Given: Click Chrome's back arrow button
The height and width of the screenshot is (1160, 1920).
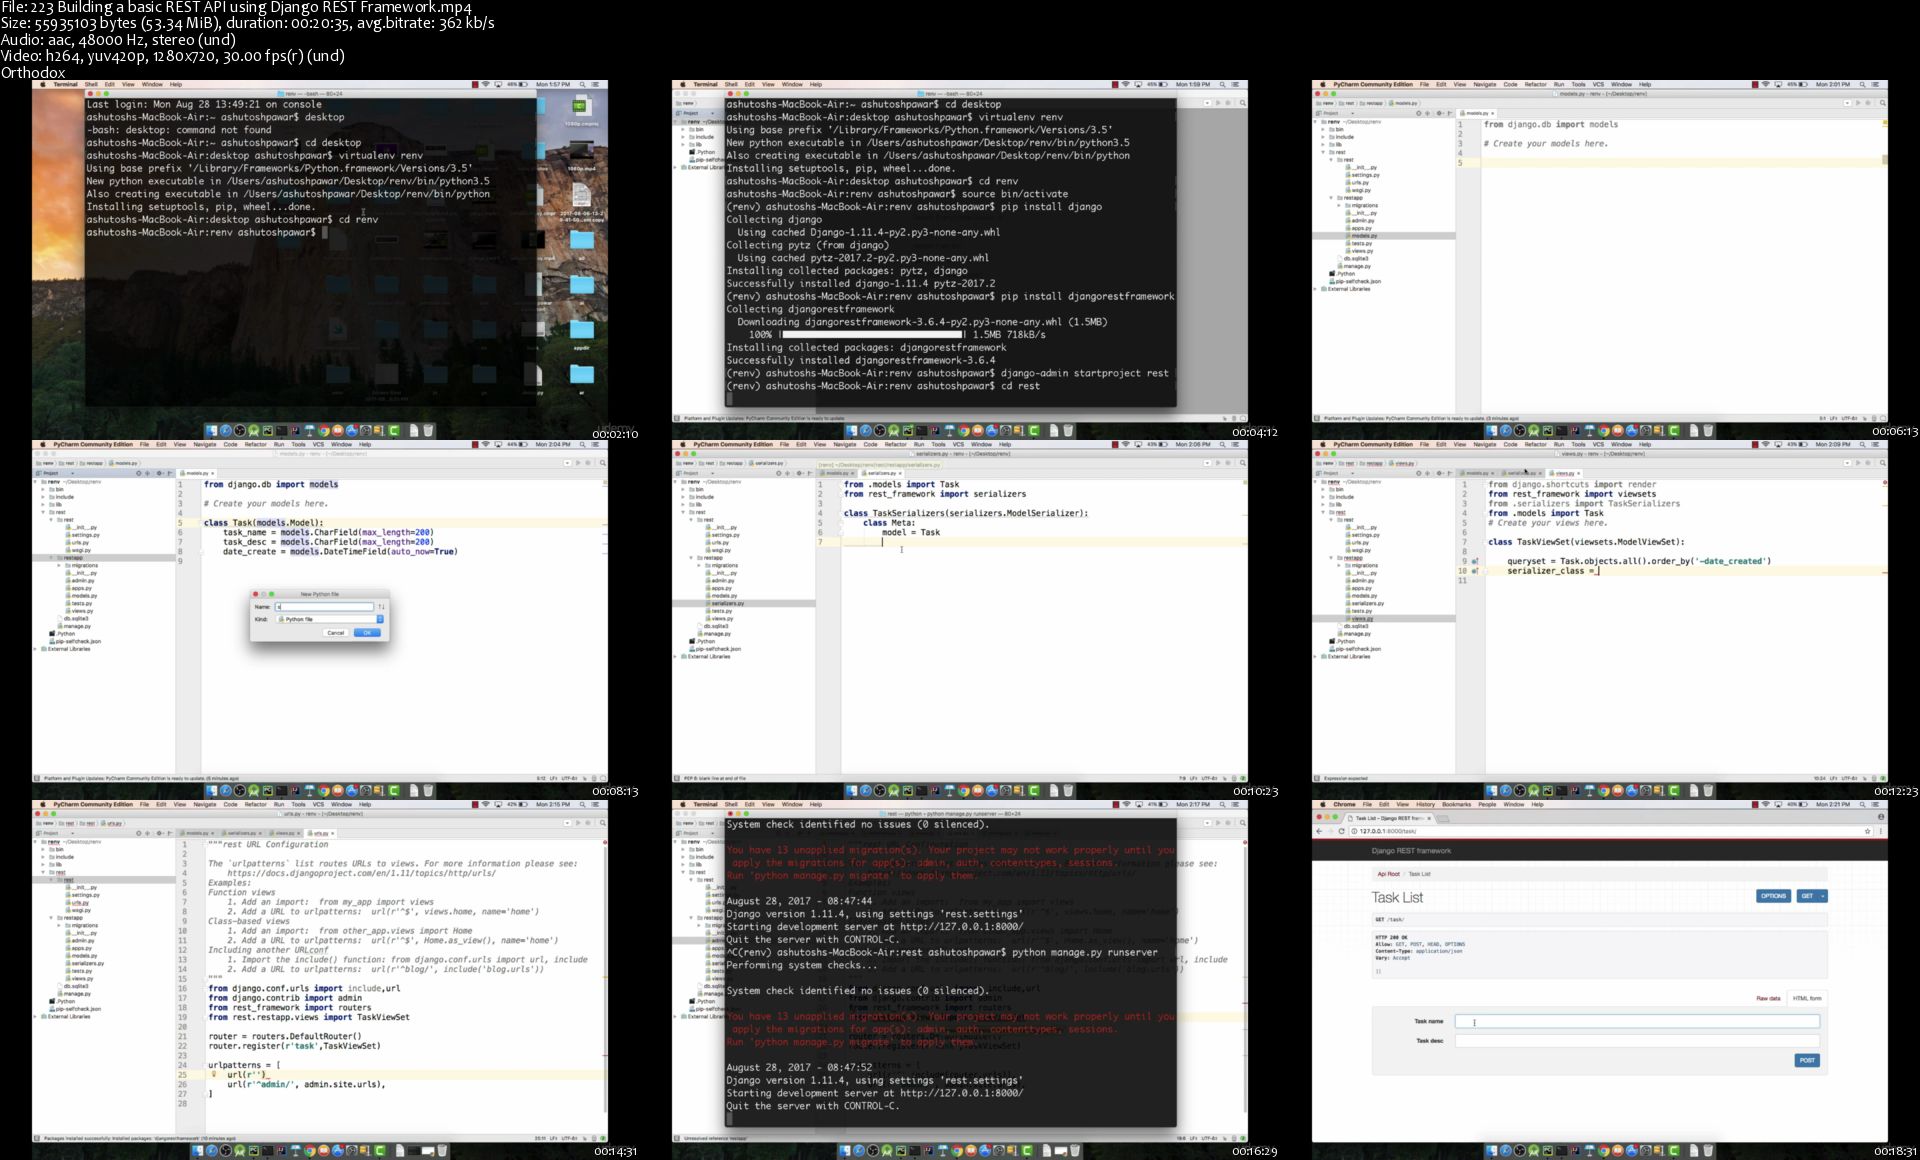Looking at the screenshot, I should [1319, 831].
